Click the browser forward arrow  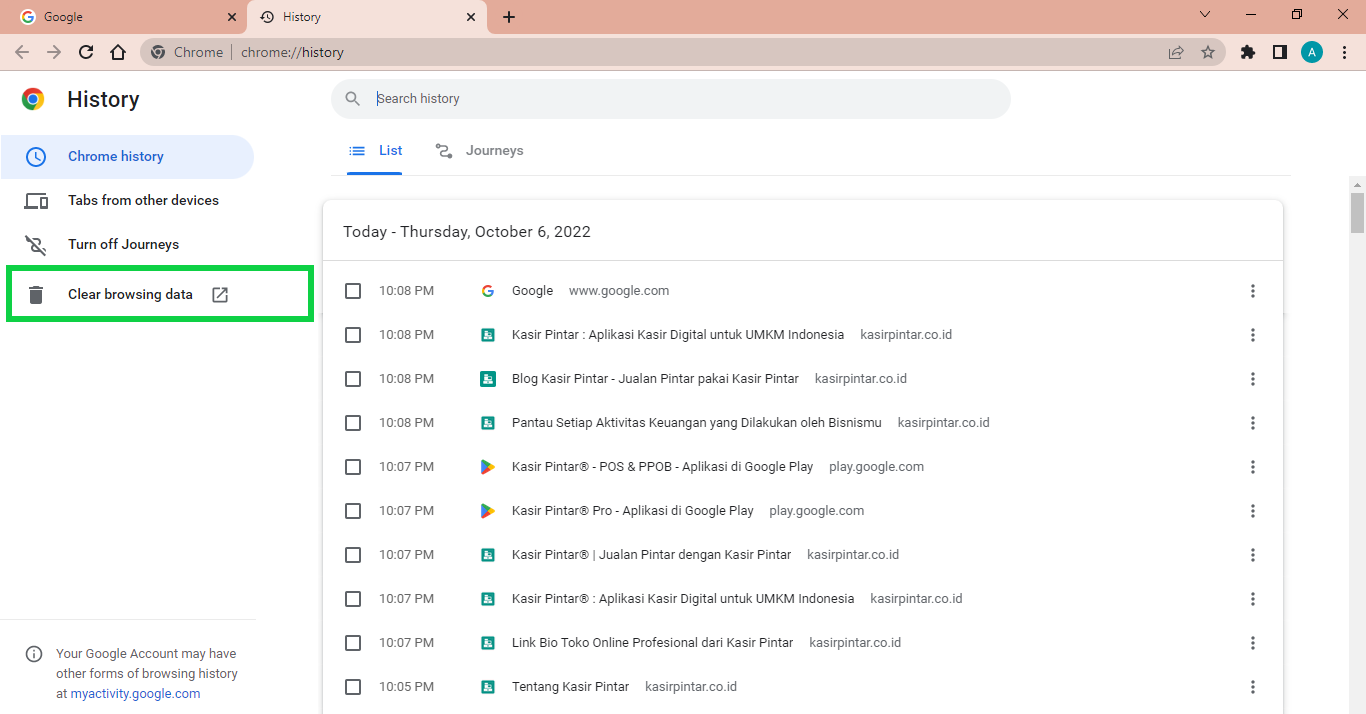(54, 52)
